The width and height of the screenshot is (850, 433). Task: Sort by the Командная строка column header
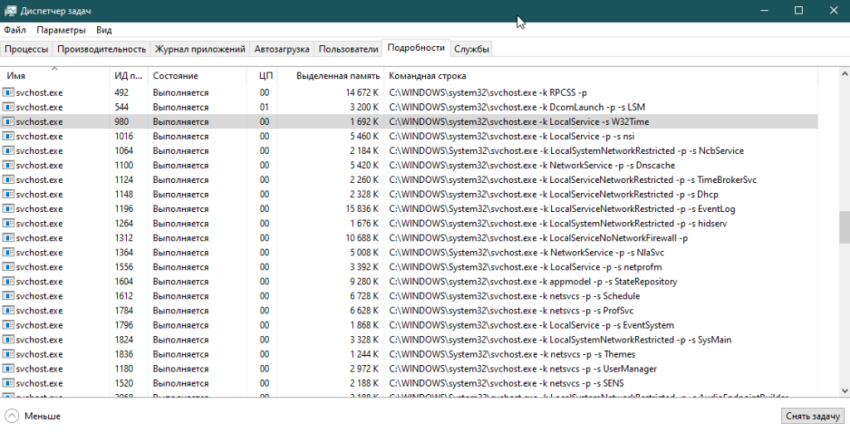(x=601, y=76)
